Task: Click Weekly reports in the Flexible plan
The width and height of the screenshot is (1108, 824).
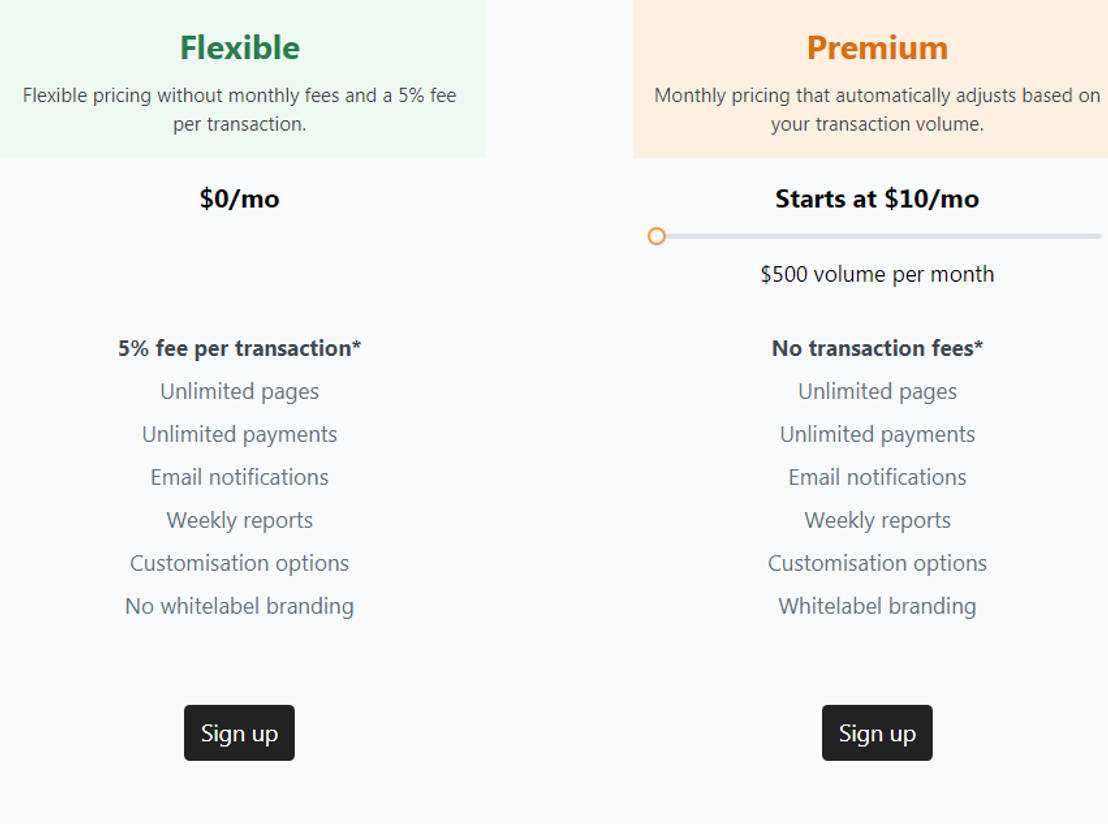Action: [240, 520]
